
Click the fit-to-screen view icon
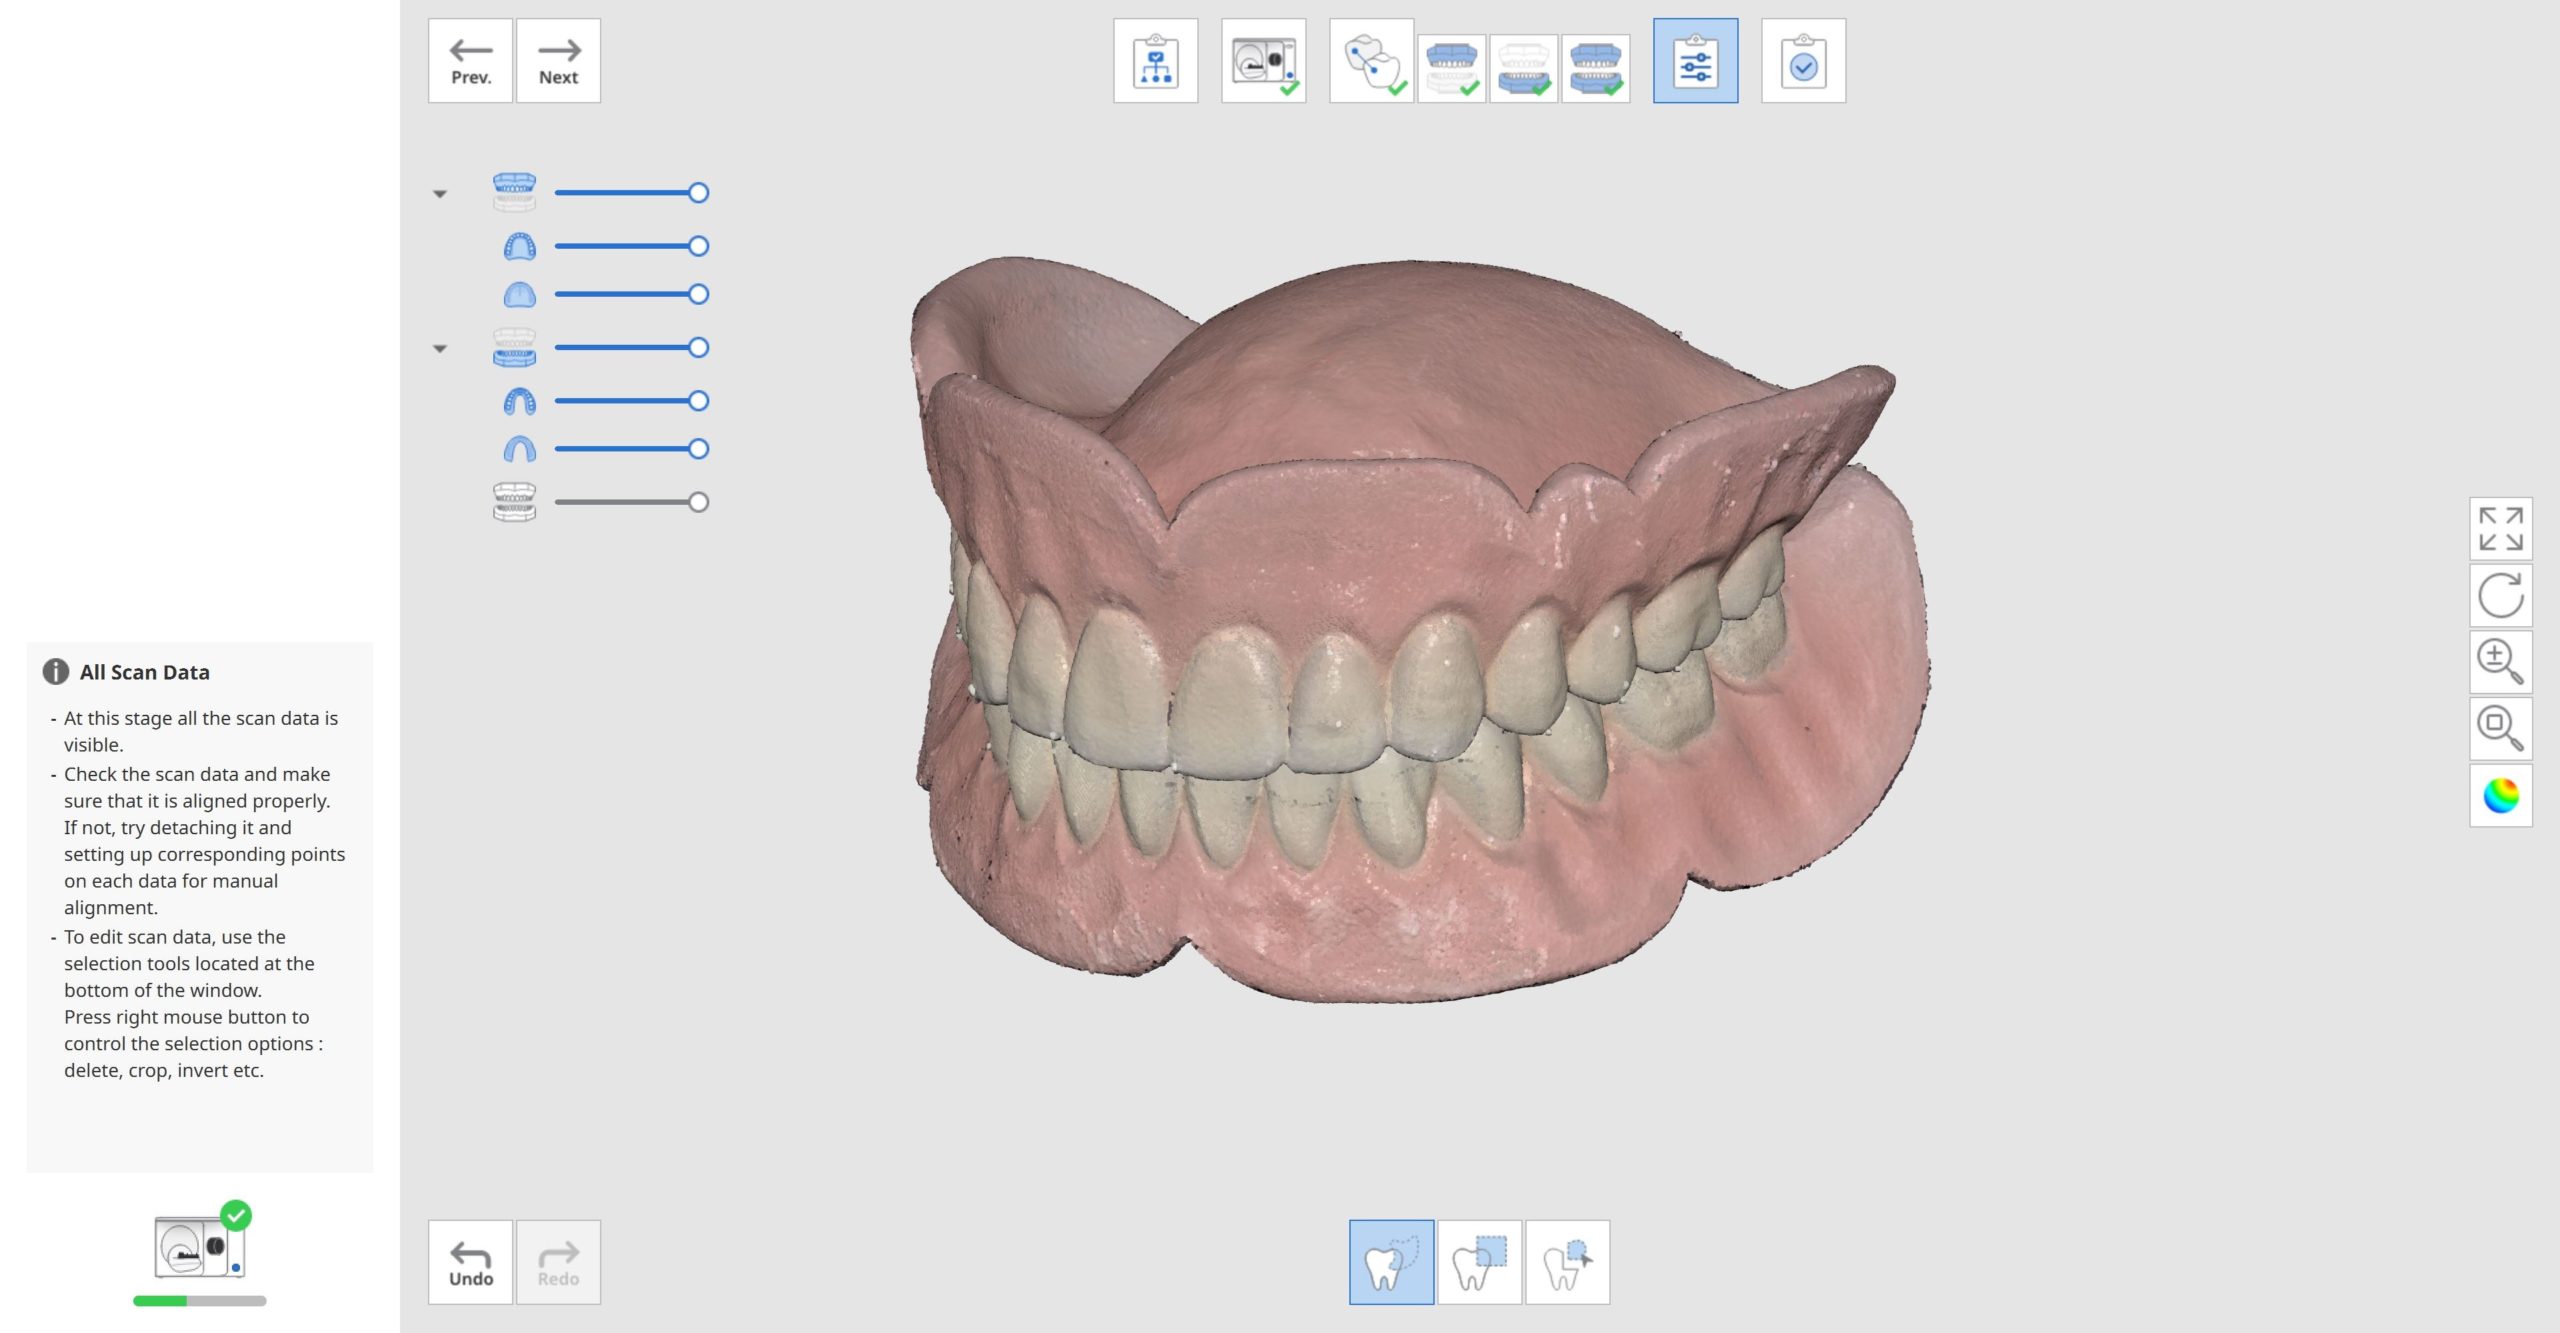click(2500, 528)
